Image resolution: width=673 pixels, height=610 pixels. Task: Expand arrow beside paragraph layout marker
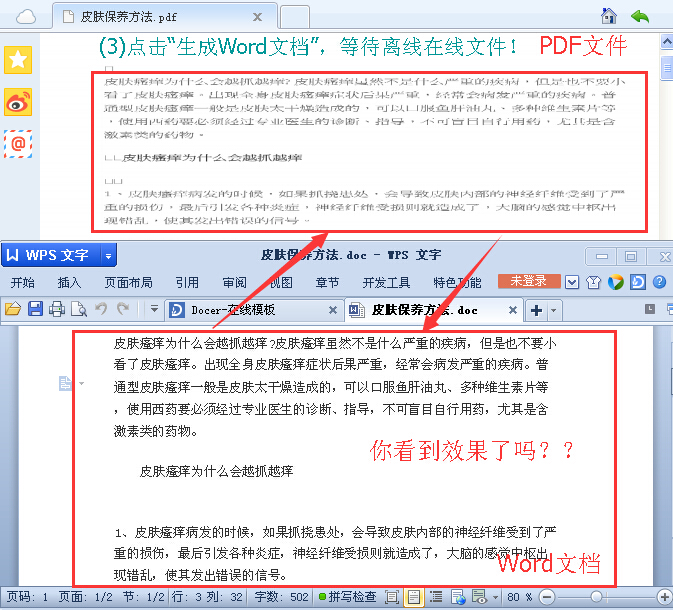coord(82,383)
